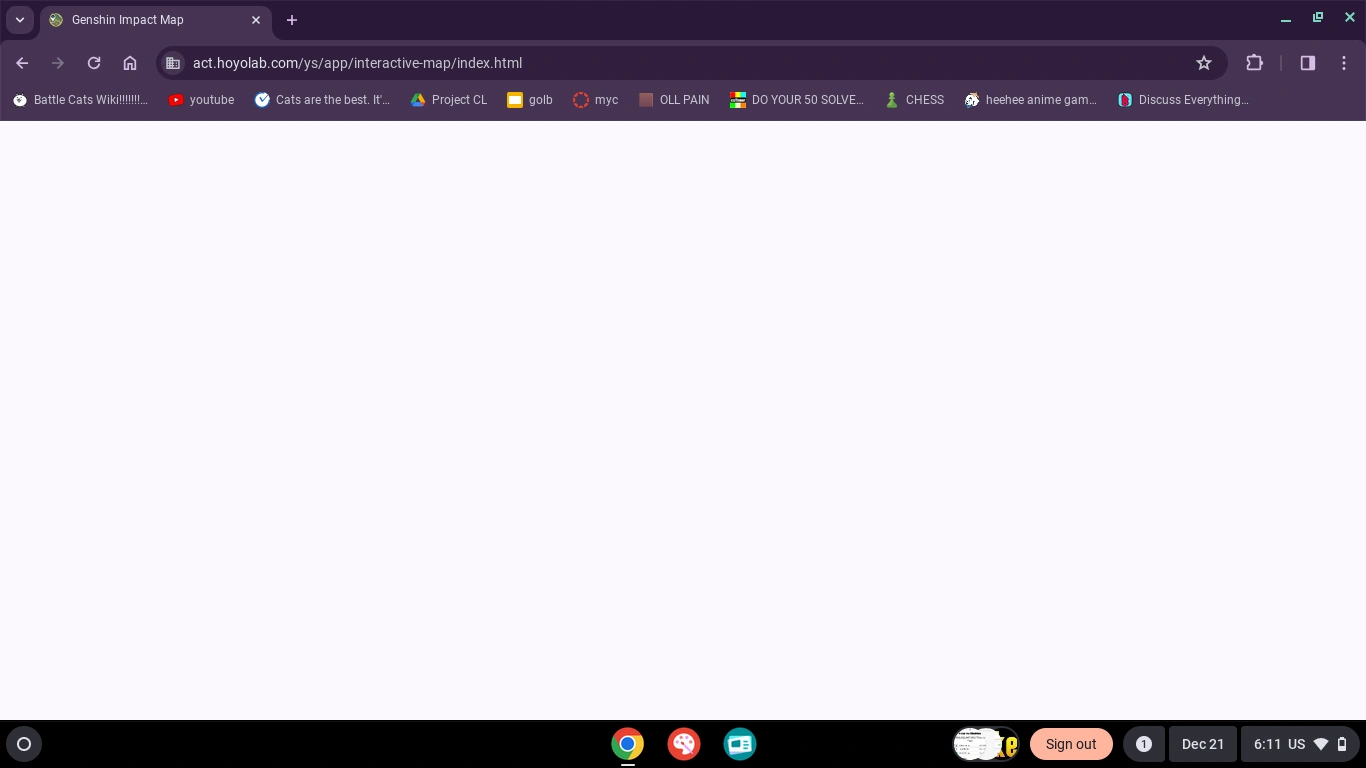The image size is (1366, 768).
Task: Open a new browser tab
Action: [x=291, y=20]
